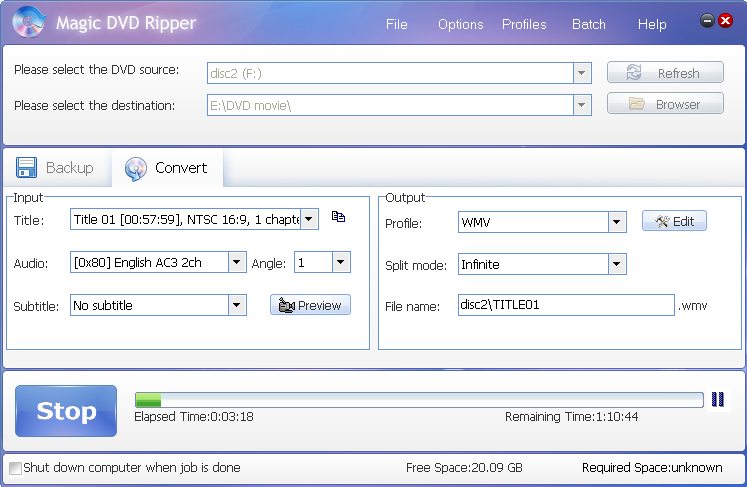Click the Required Space status text

click(652, 468)
